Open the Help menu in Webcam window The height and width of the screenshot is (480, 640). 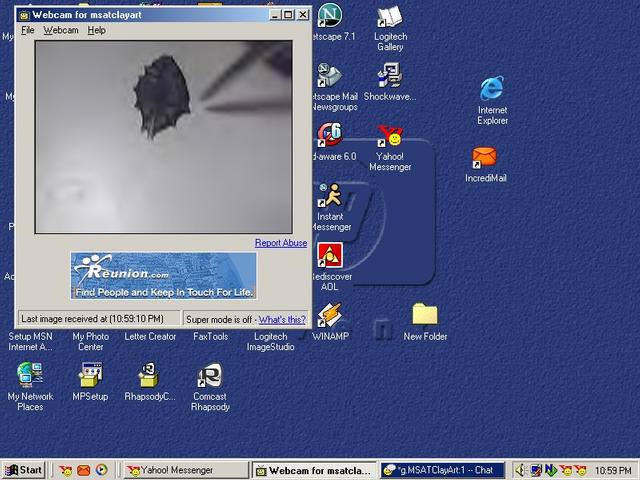(97, 30)
